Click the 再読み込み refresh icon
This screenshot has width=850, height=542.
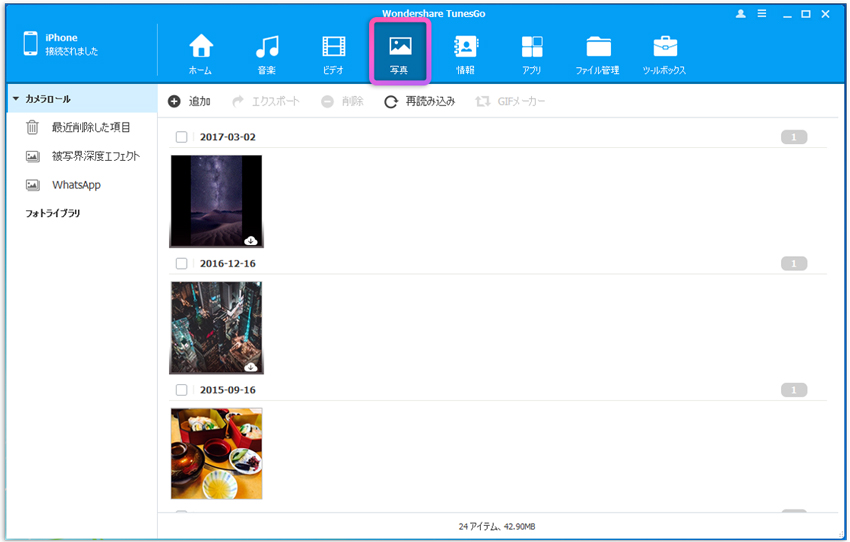tap(391, 102)
